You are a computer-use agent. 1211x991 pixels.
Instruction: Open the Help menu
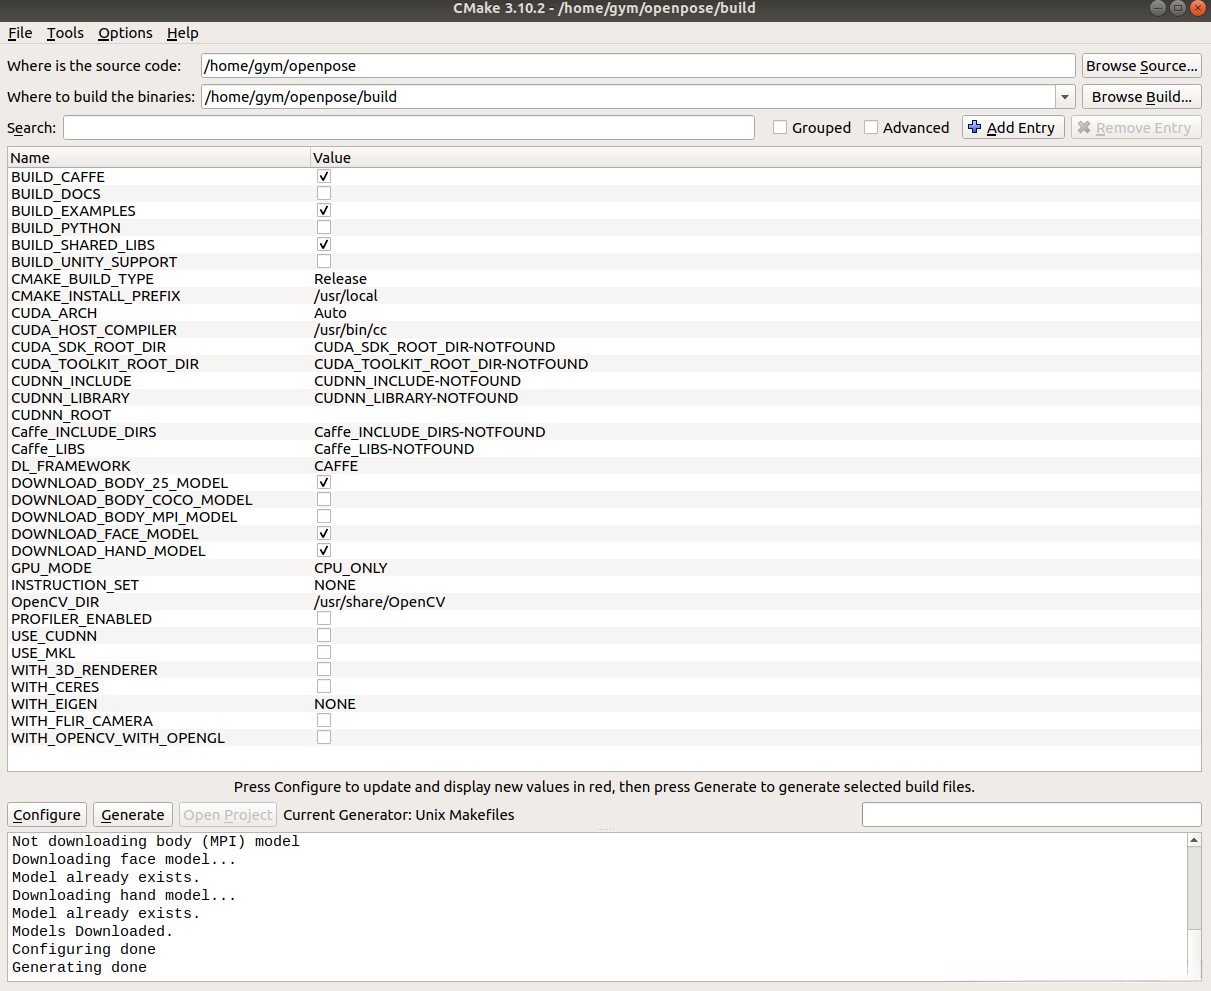coord(182,33)
